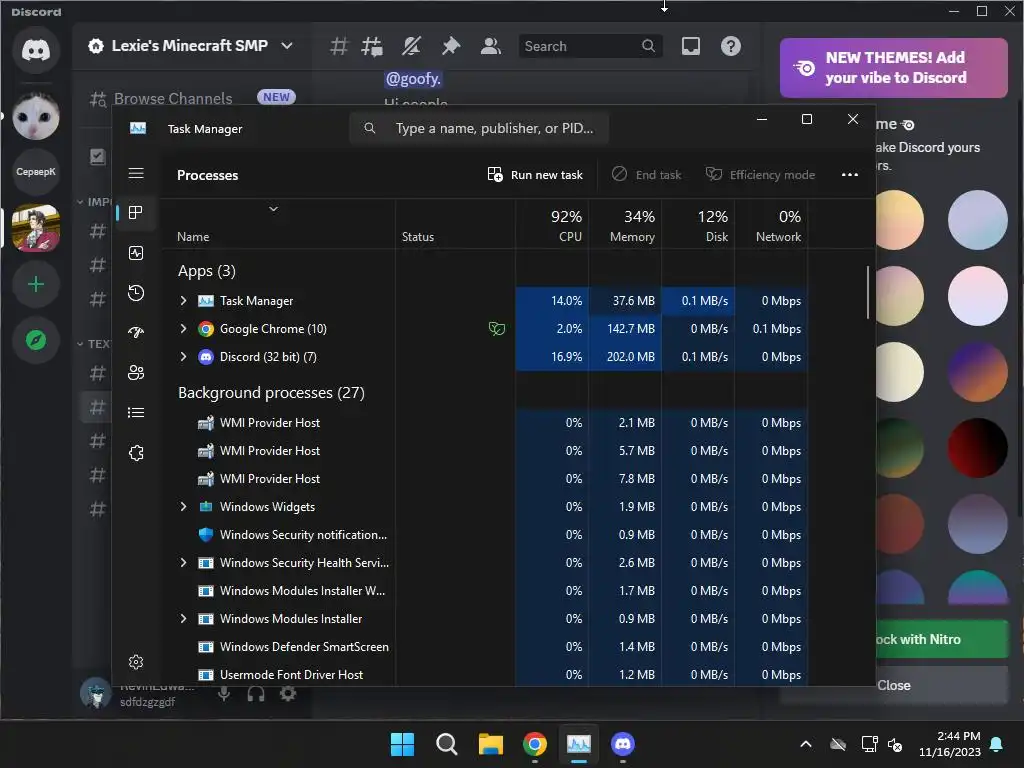Switch to Google Chrome in taskbar
This screenshot has height=768, width=1024.
click(x=535, y=744)
